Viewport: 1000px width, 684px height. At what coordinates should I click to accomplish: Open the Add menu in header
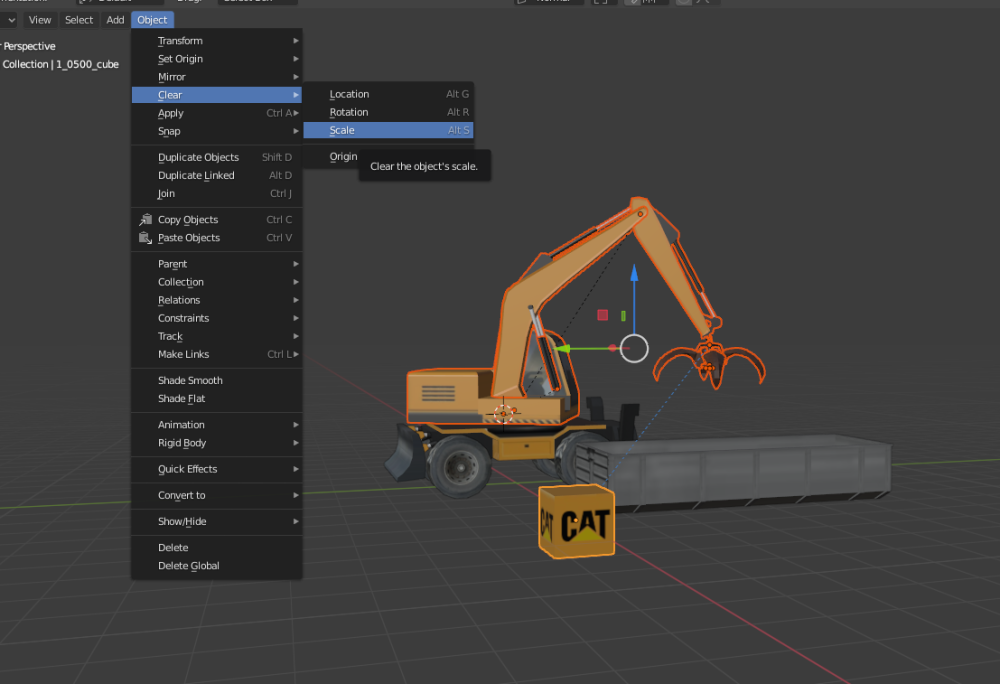(x=115, y=20)
